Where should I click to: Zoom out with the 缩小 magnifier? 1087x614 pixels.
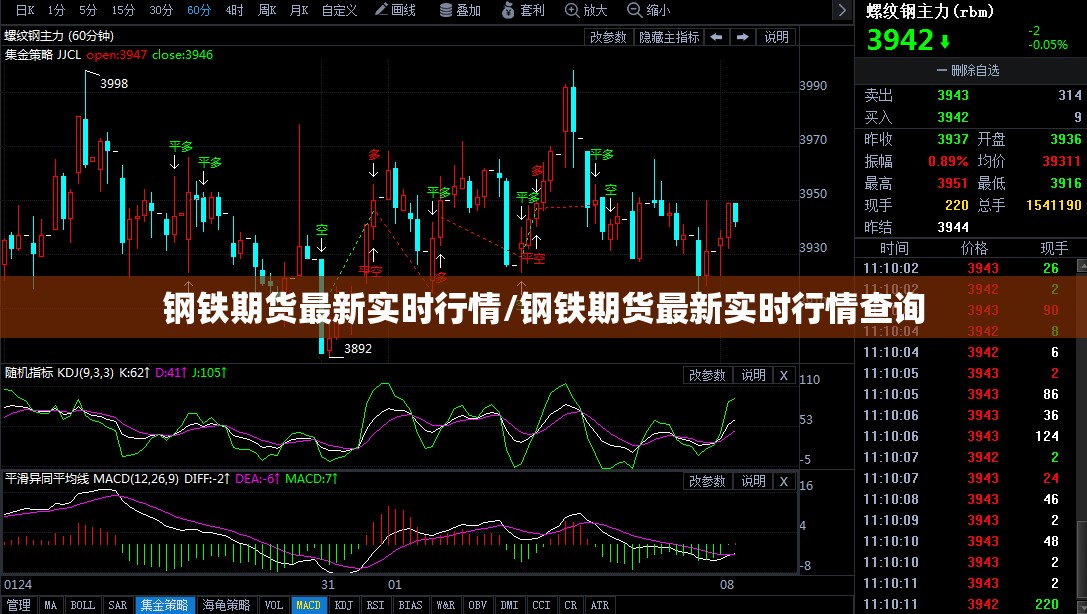click(x=649, y=10)
